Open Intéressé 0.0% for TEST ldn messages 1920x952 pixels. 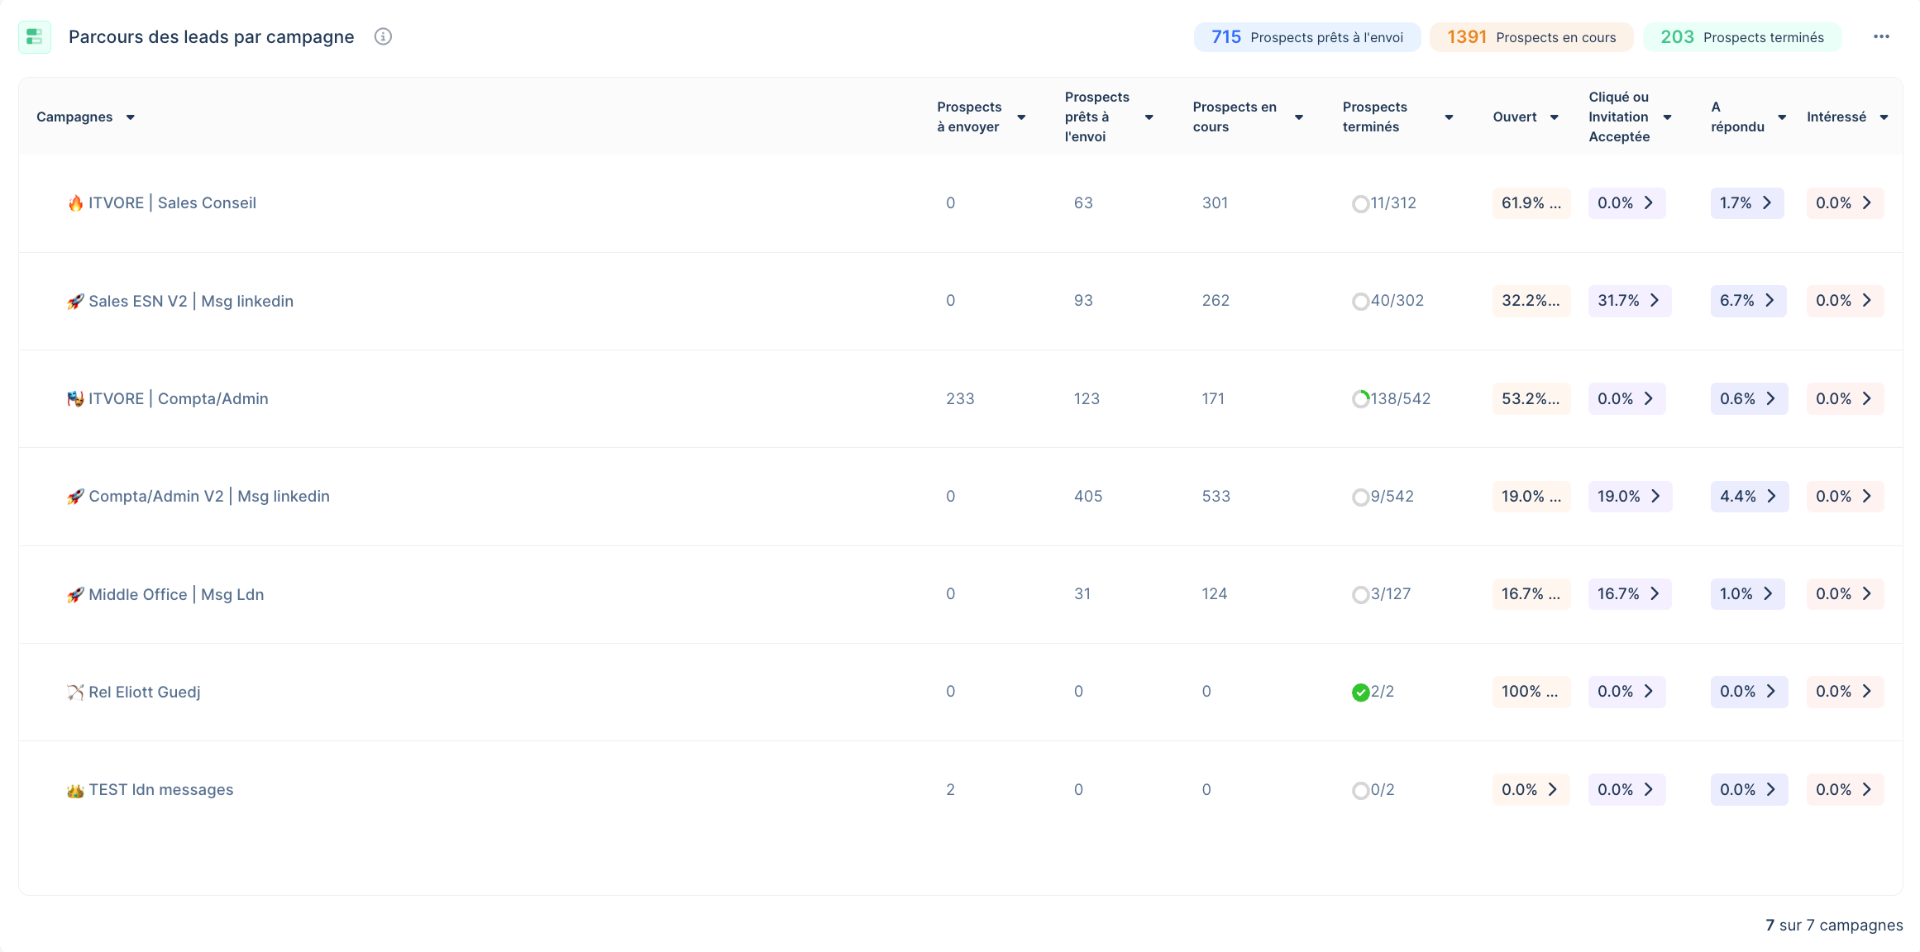click(x=1845, y=790)
